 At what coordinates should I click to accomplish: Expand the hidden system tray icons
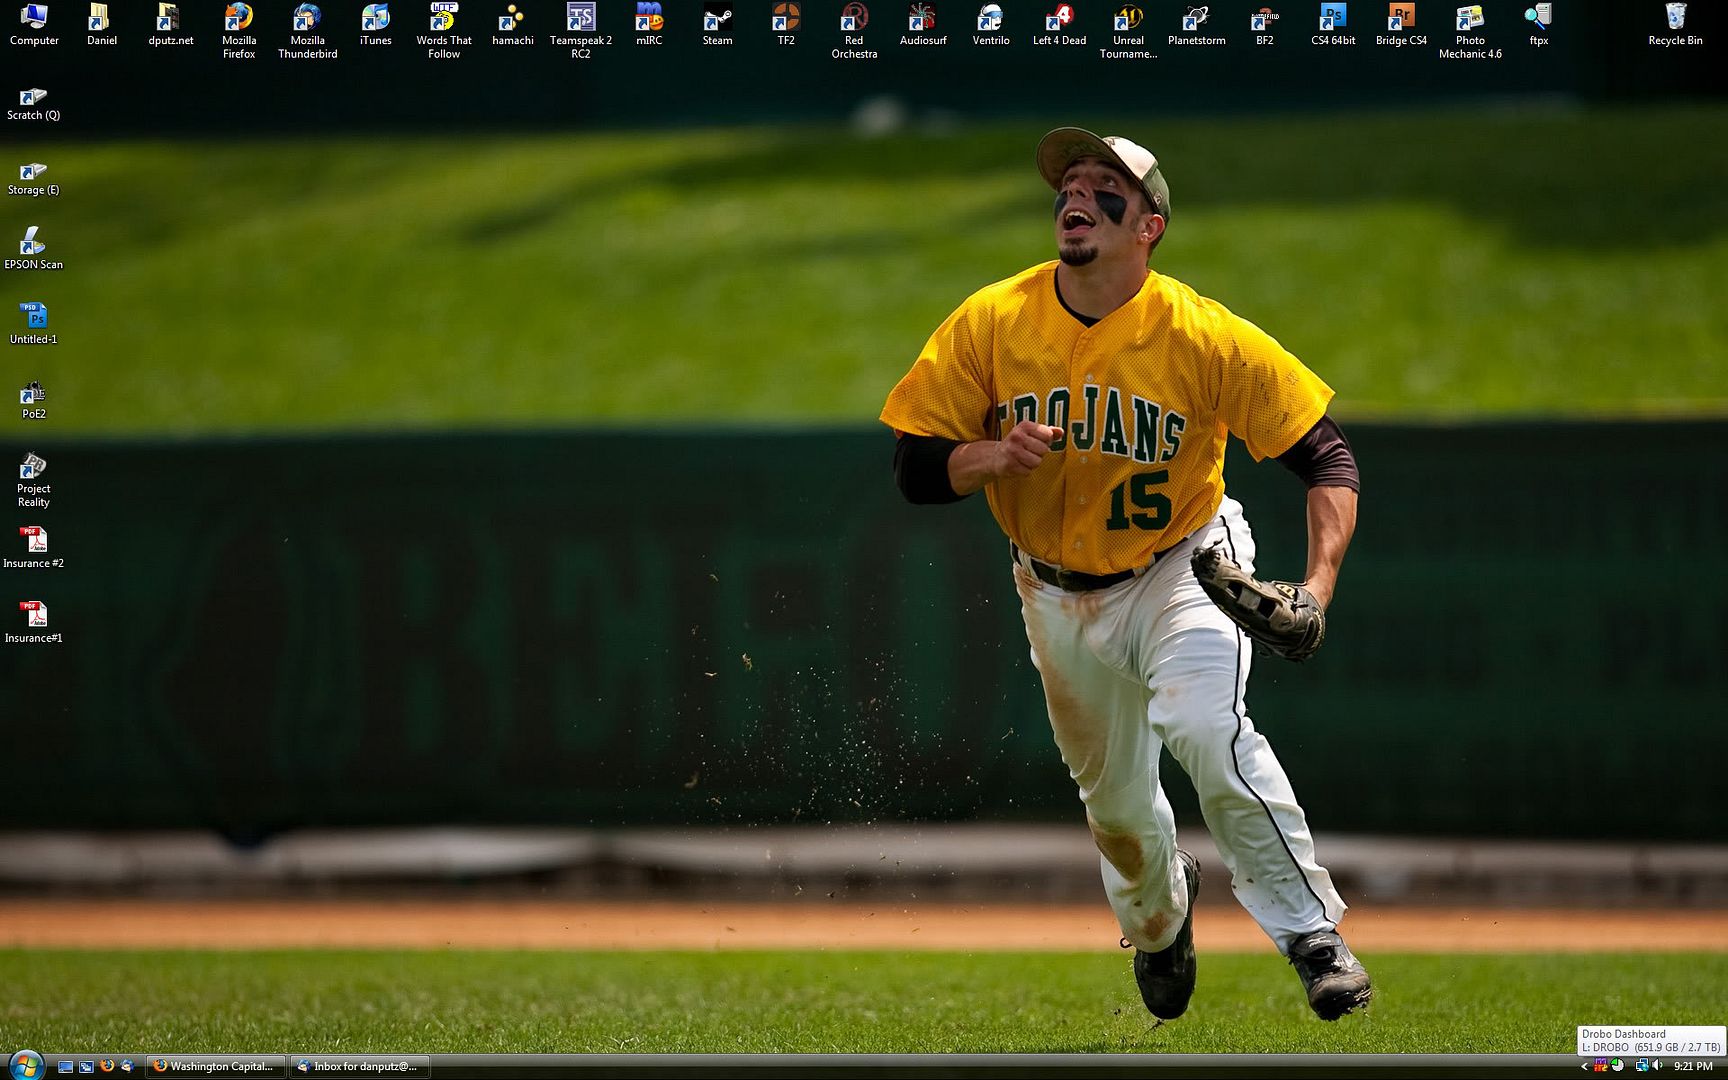(1584, 1067)
